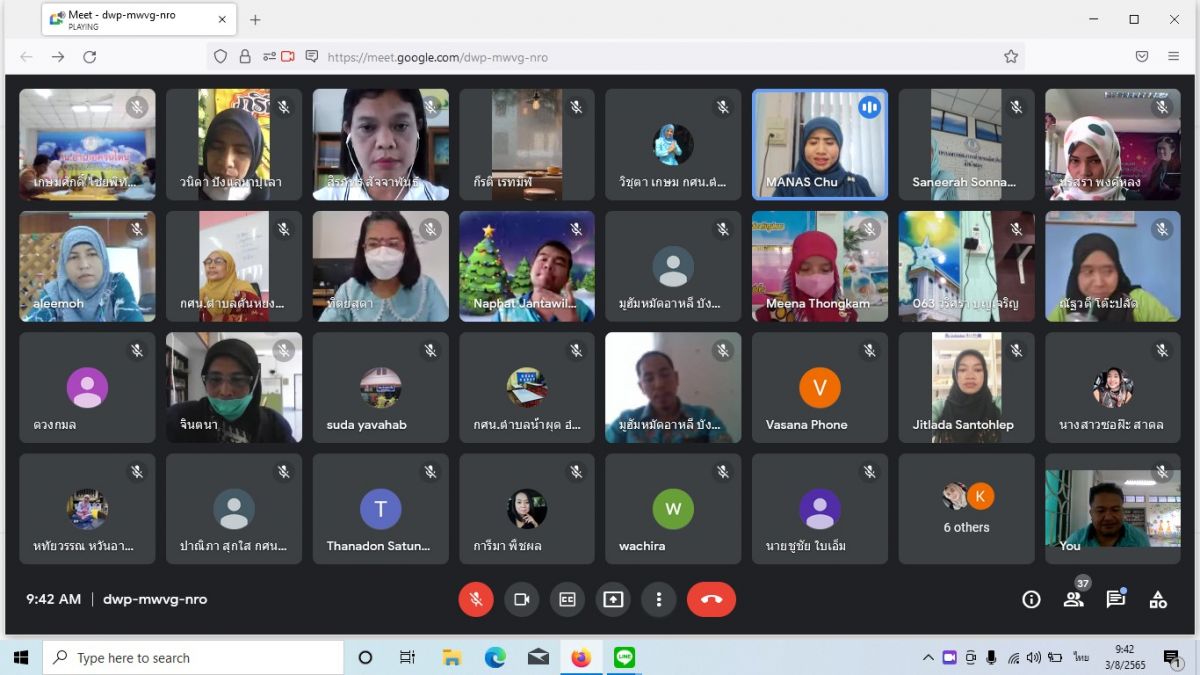Open the in-call chat panel
The height and width of the screenshot is (675, 1200).
[x=1115, y=599]
